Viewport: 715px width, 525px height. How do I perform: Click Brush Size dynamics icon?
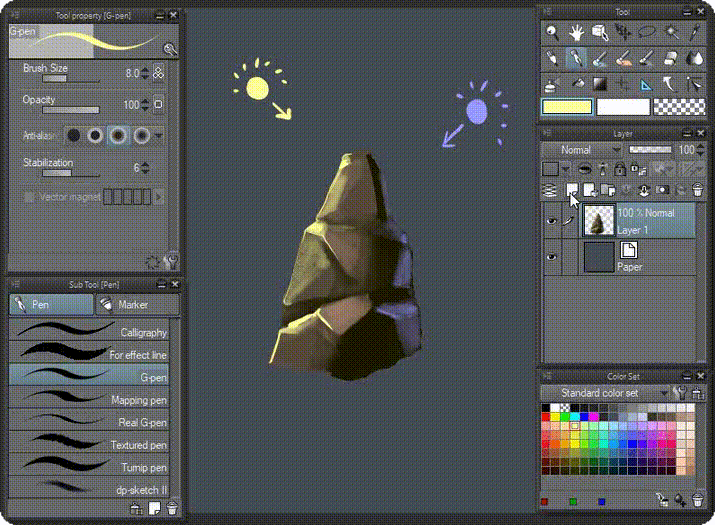point(158,73)
